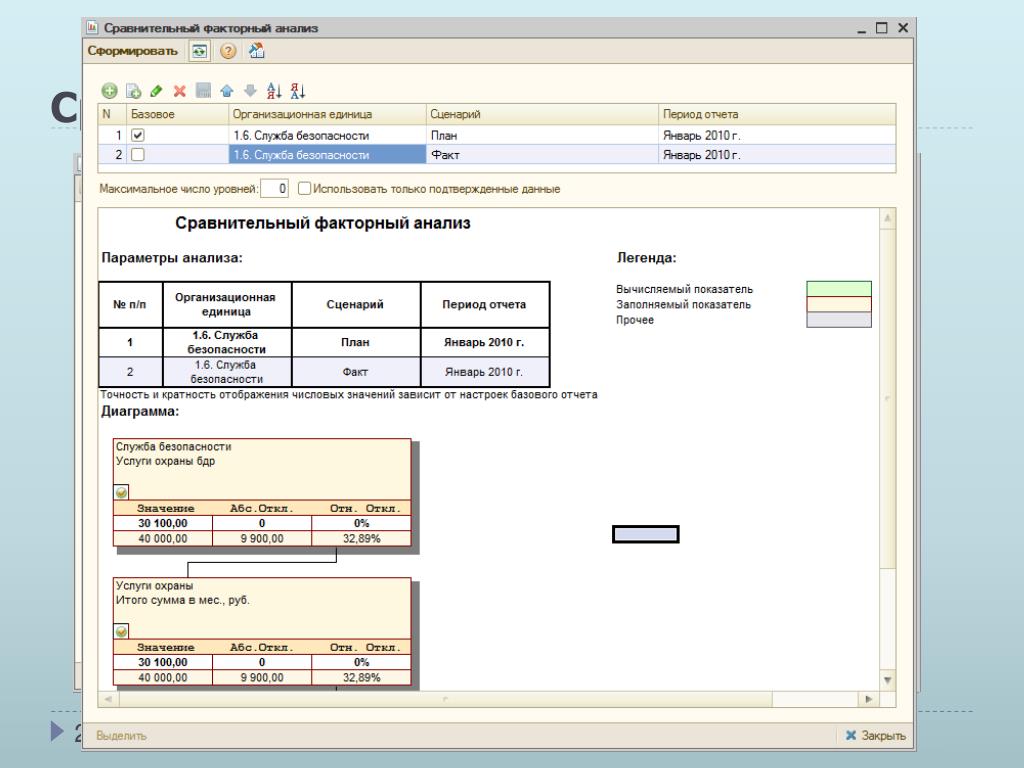This screenshot has height=768, width=1024.
Task: Click the report vertical scrollbar down arrow
Action: click(x=888, y=680)
